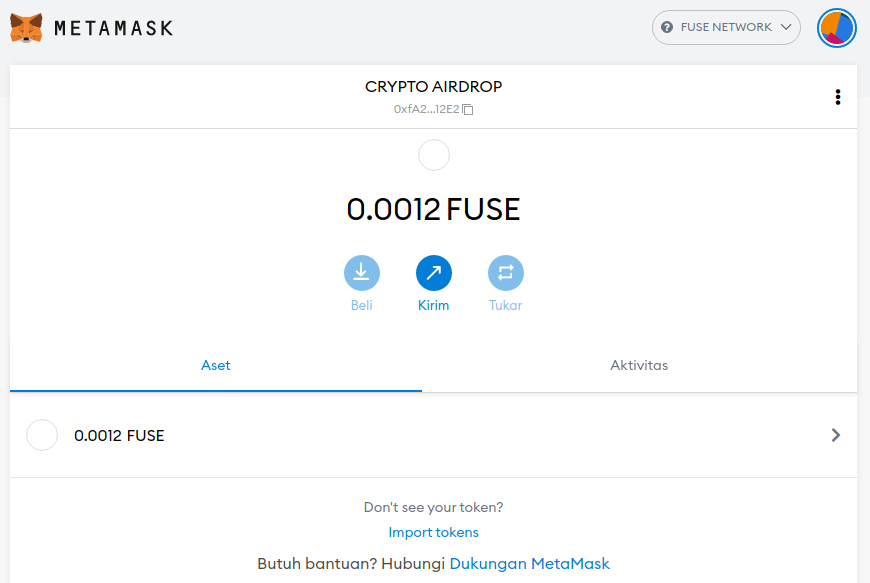Collapse the network menu chevron
The width and height of the screenshot is (870, 583).
[788, 27]
